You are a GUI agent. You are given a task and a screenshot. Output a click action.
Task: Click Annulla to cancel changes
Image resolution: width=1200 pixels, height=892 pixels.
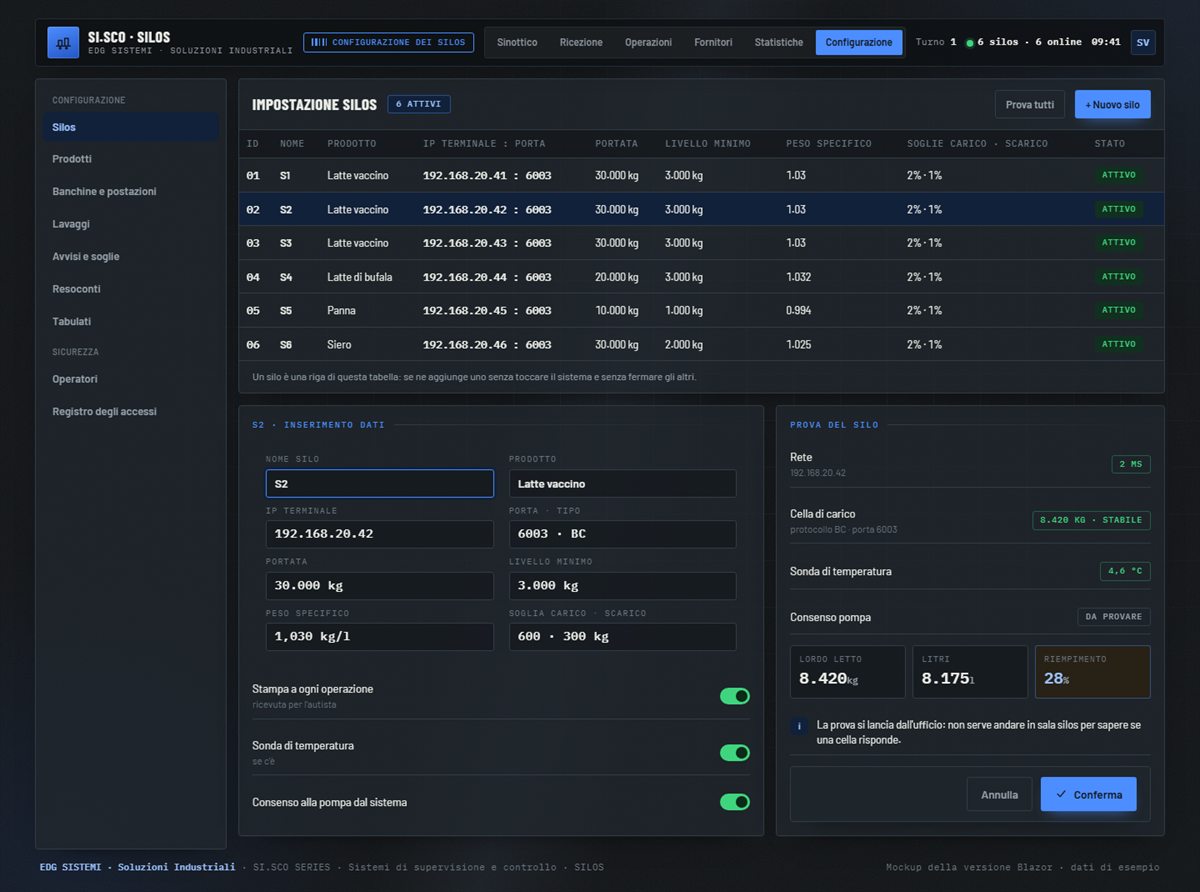(x=999, y=794)
